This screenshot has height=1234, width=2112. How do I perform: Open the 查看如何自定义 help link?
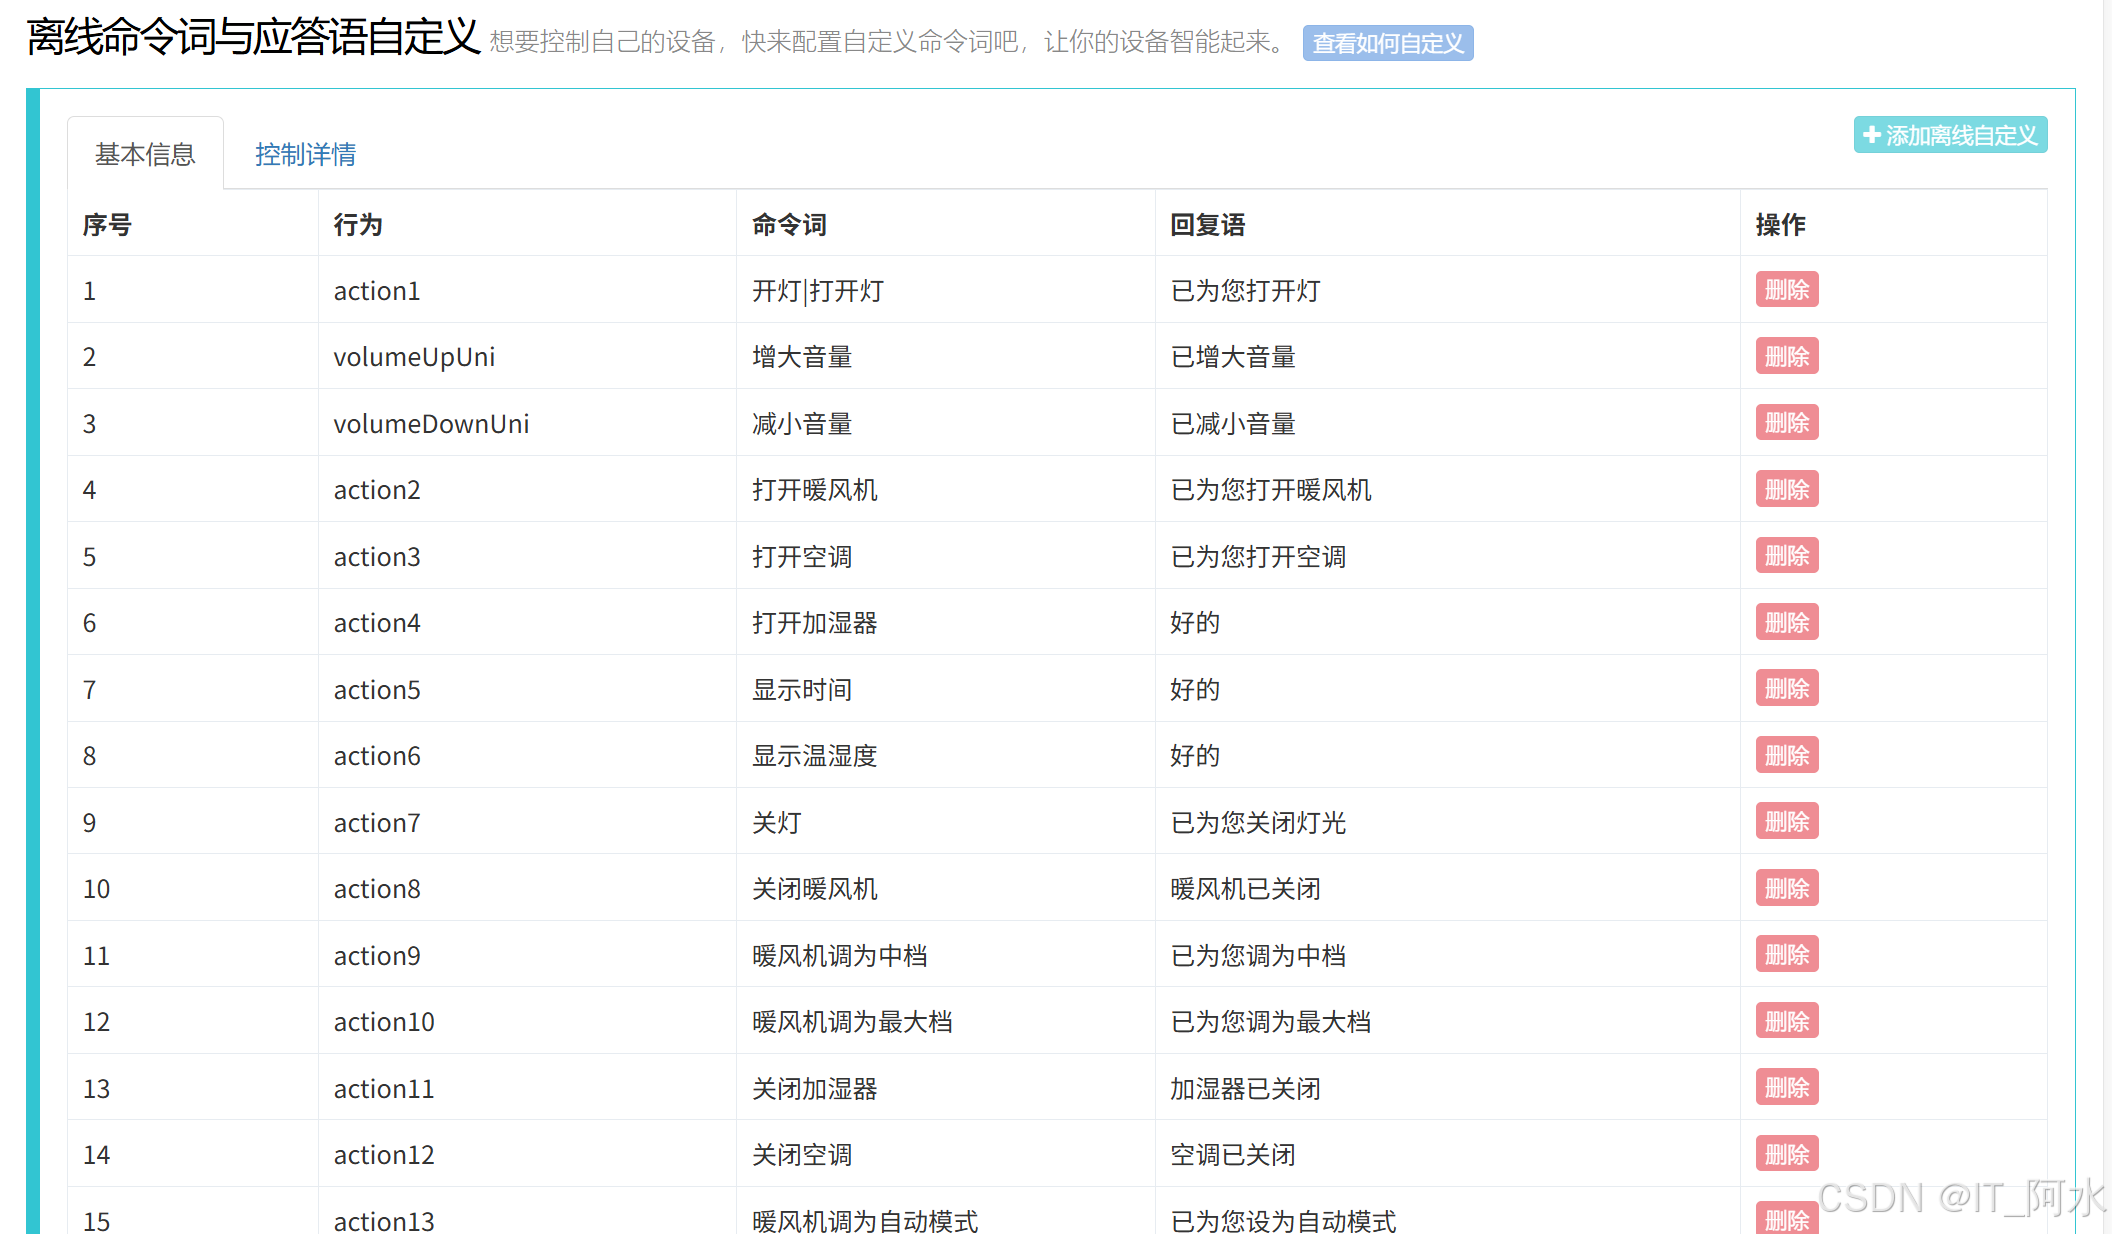[x=1387, y=43]
